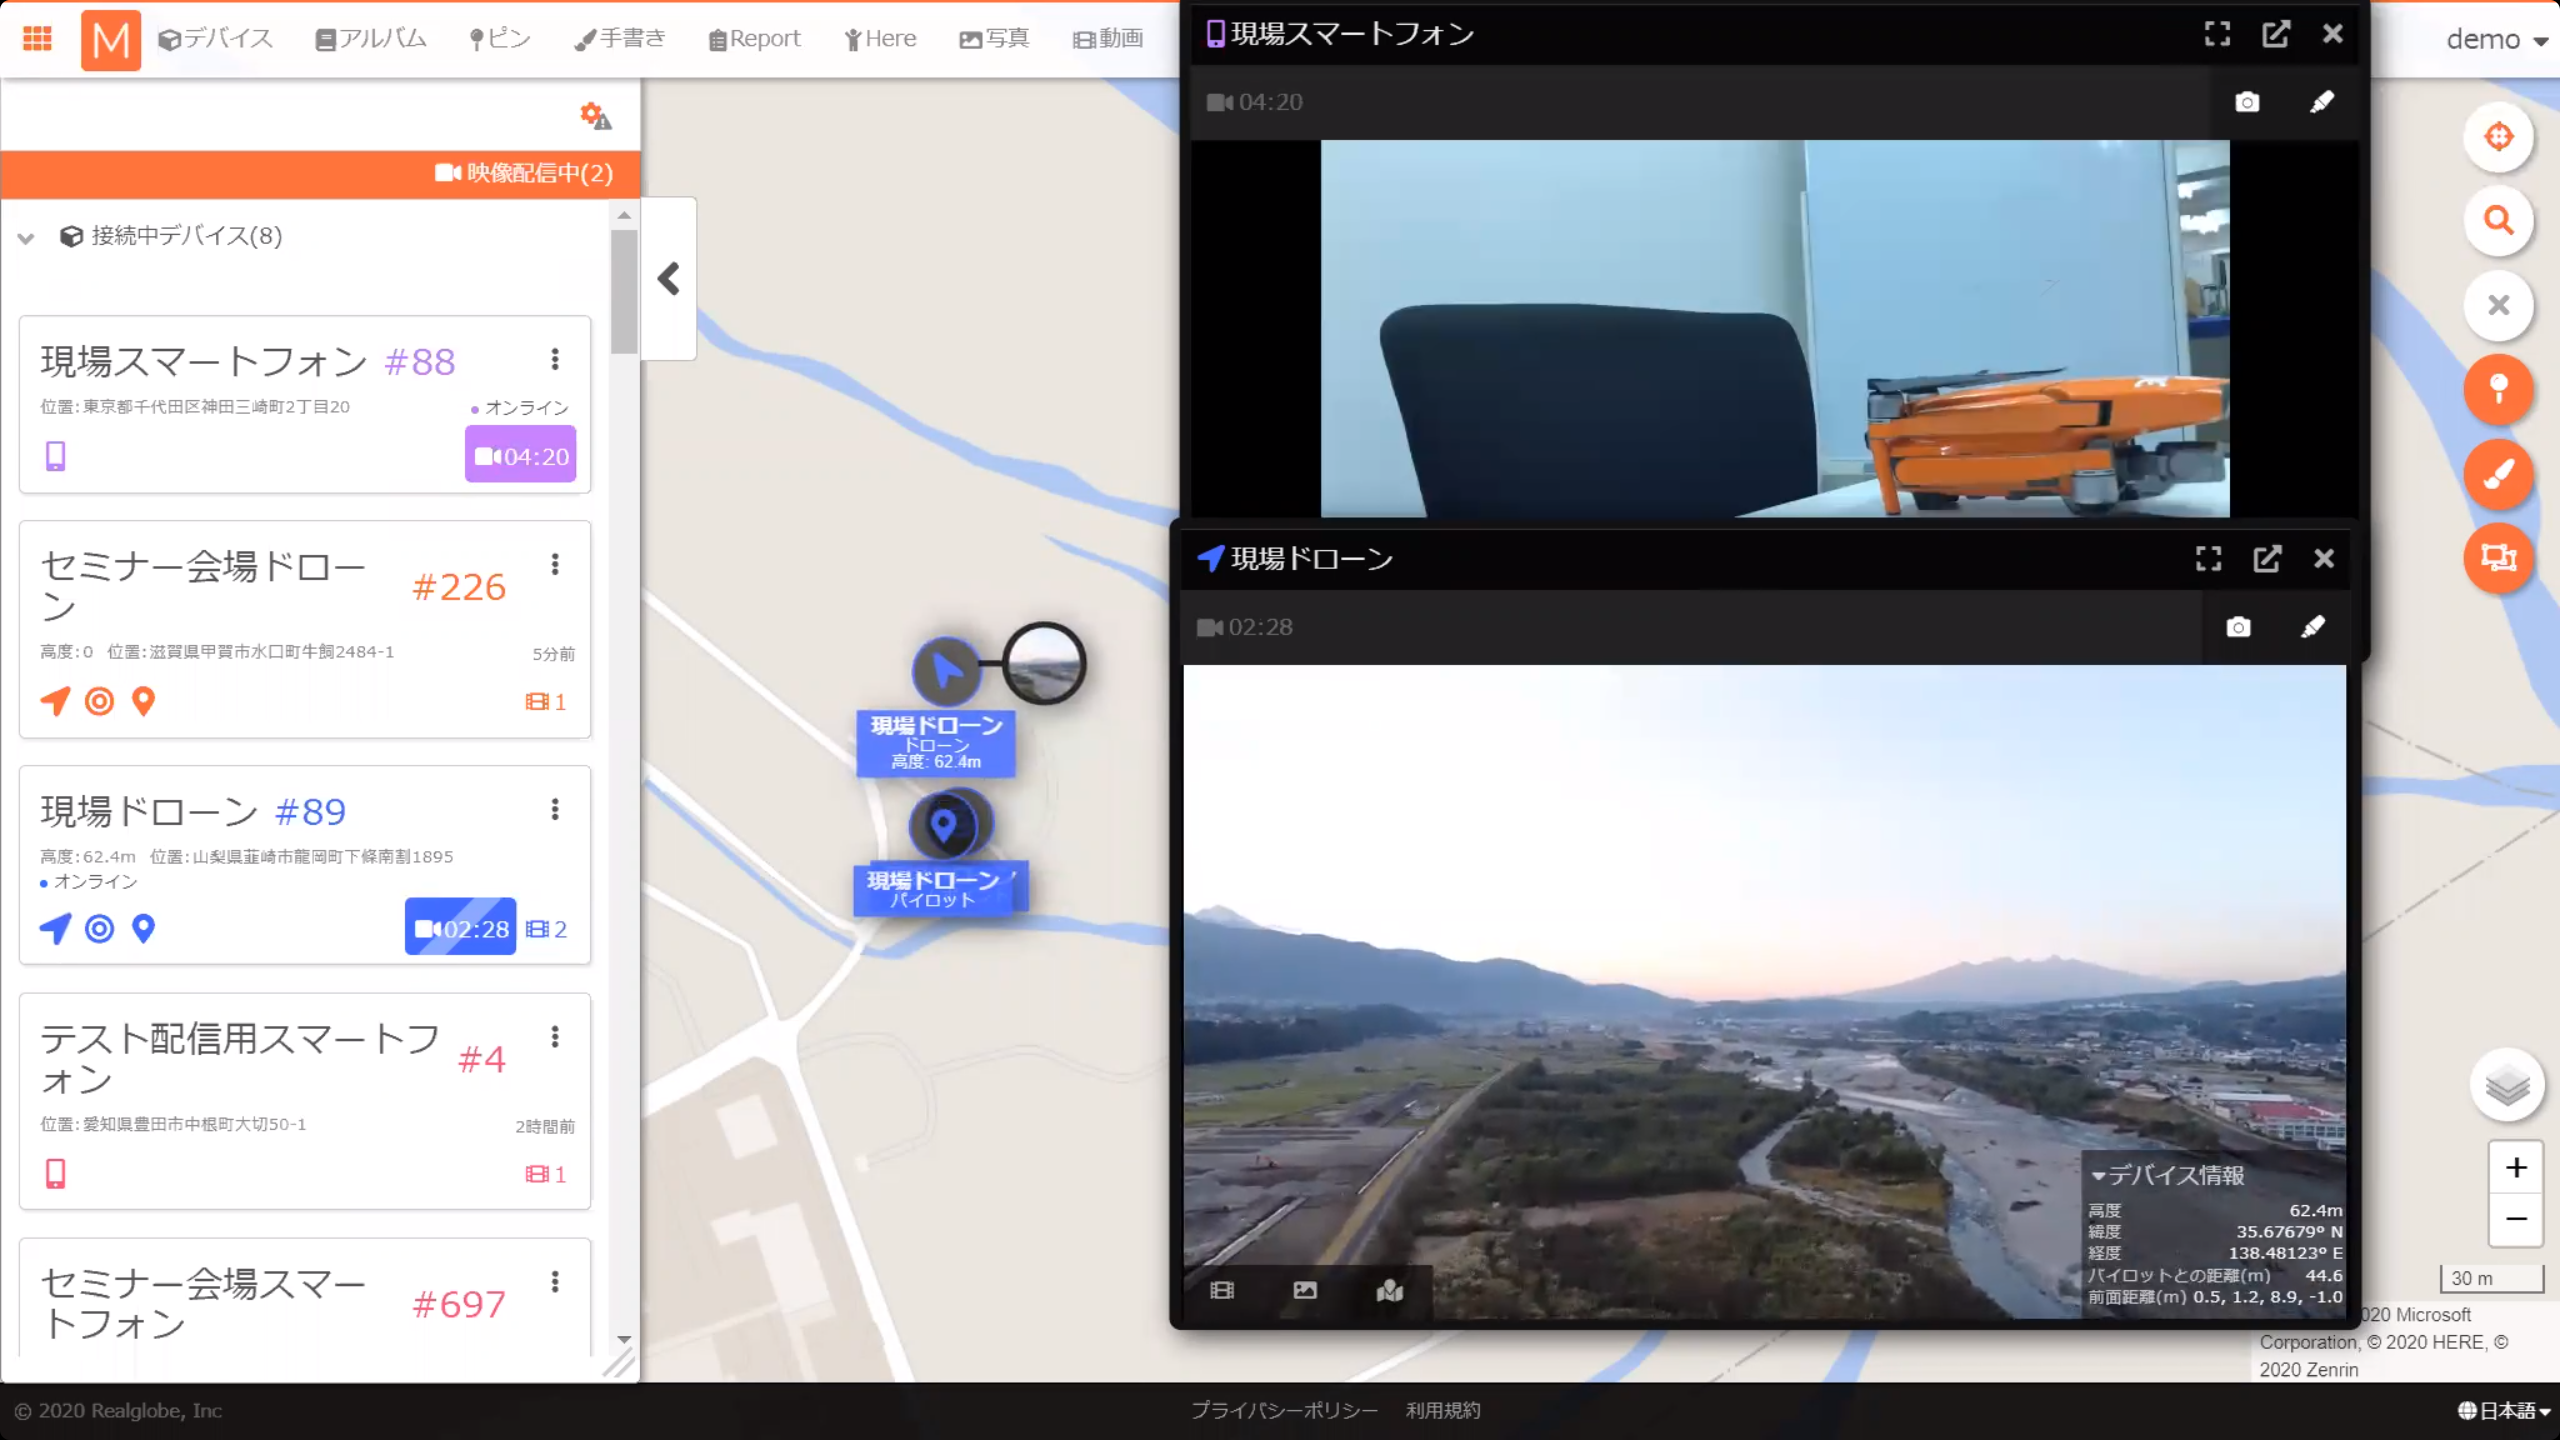Select the orange pin drop tool
2560x1440 pixels.
point(2498,389)
